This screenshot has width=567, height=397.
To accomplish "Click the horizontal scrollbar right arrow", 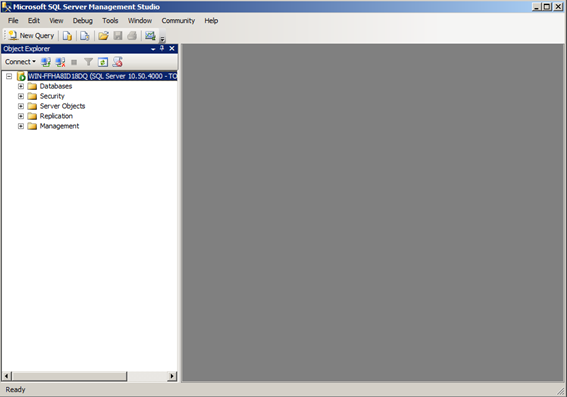I will pos(172,376).
